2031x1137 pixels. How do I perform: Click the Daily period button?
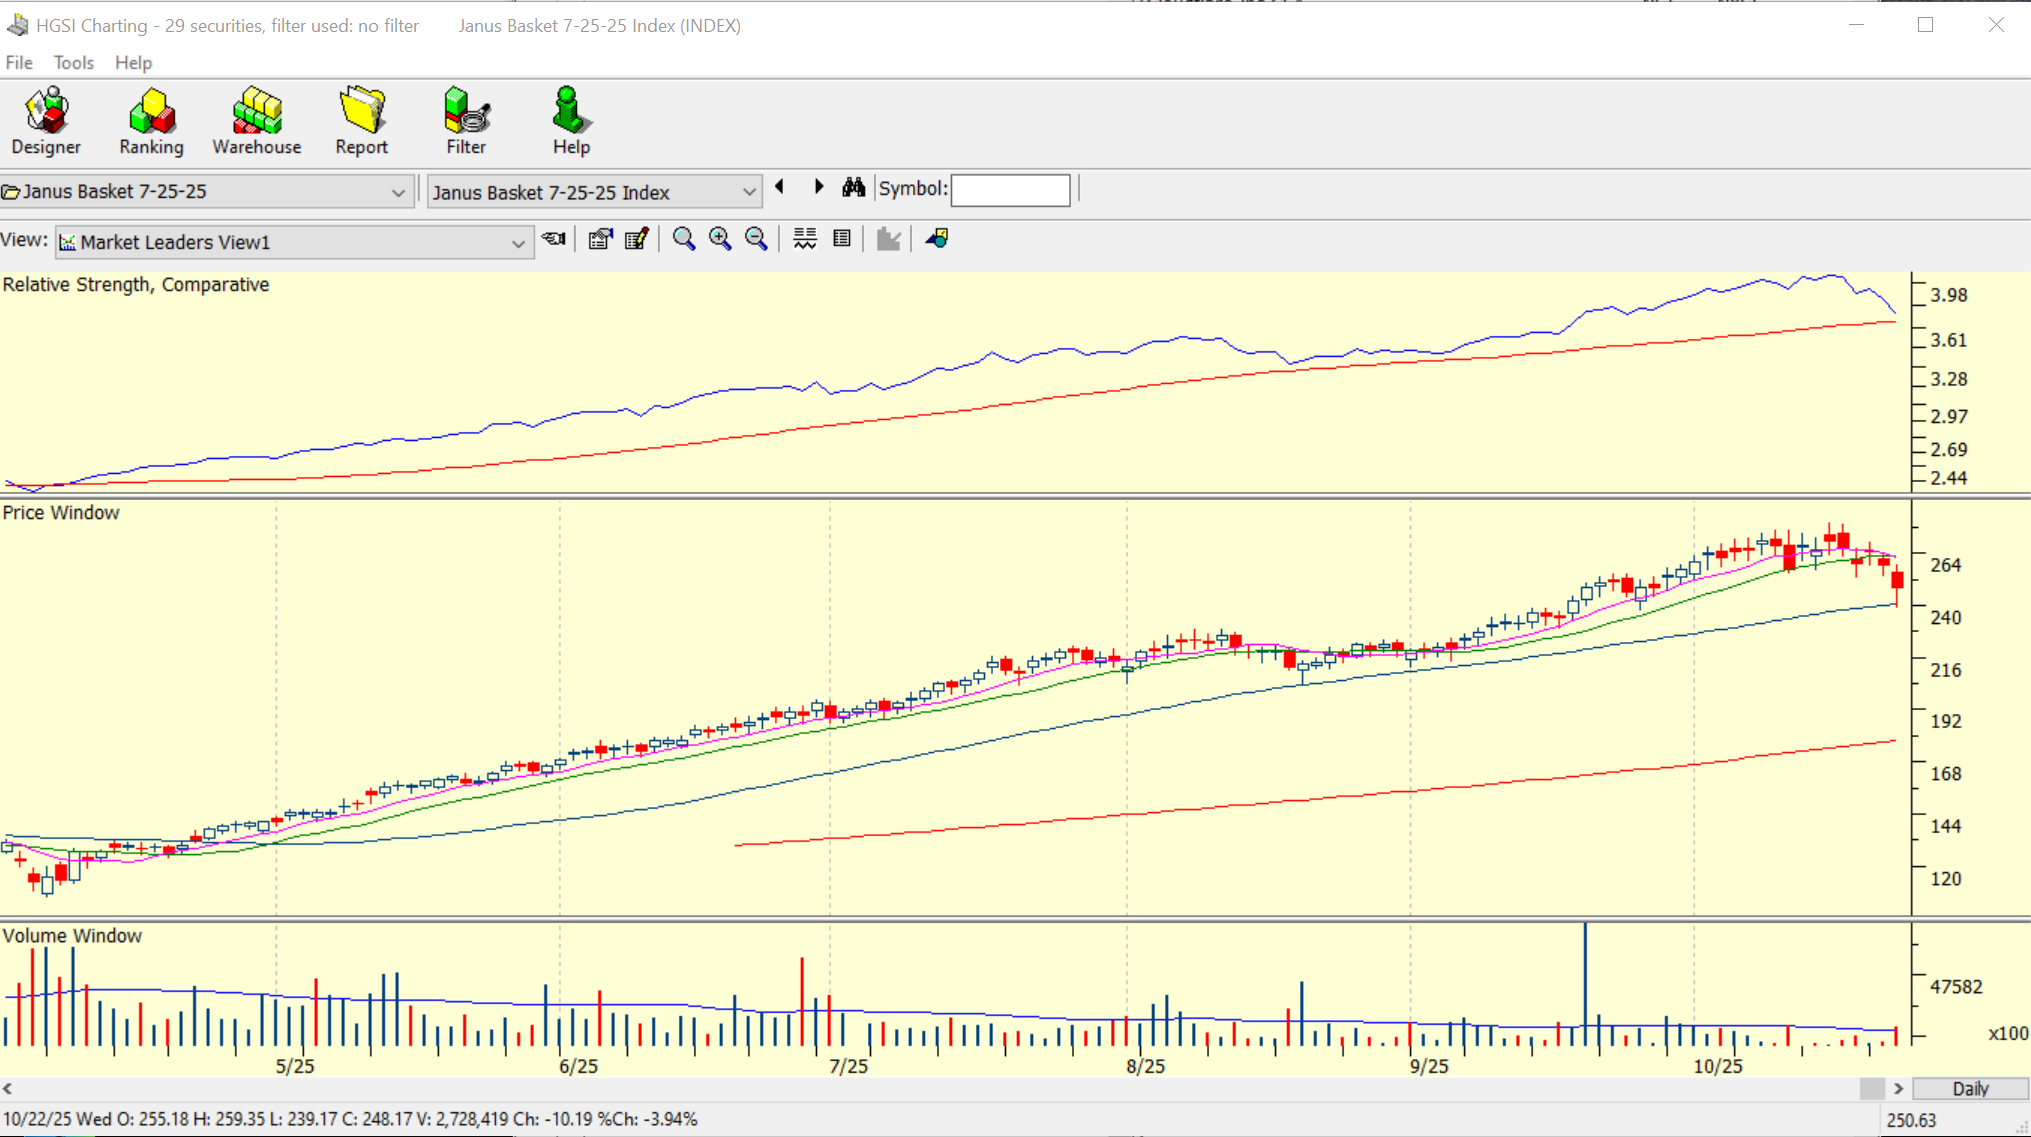[1969, 1089]
